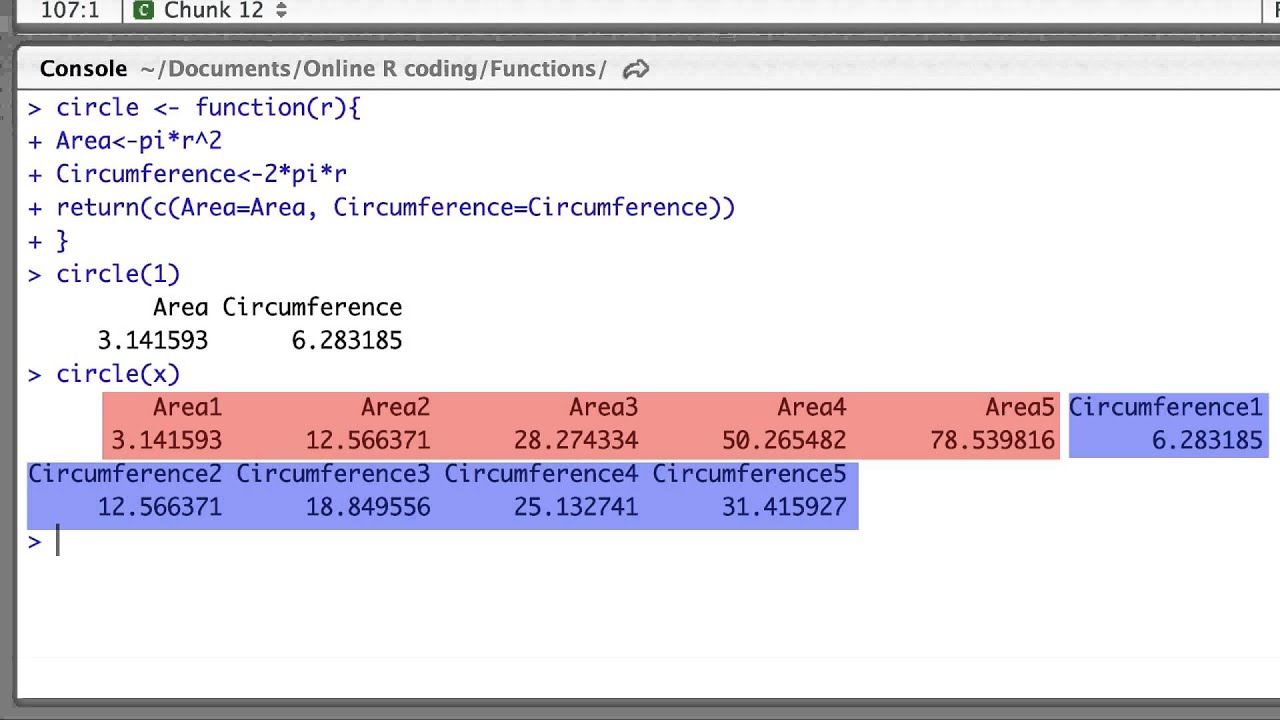Click the 3.141593 value under circle(1) output

[152, 340]
